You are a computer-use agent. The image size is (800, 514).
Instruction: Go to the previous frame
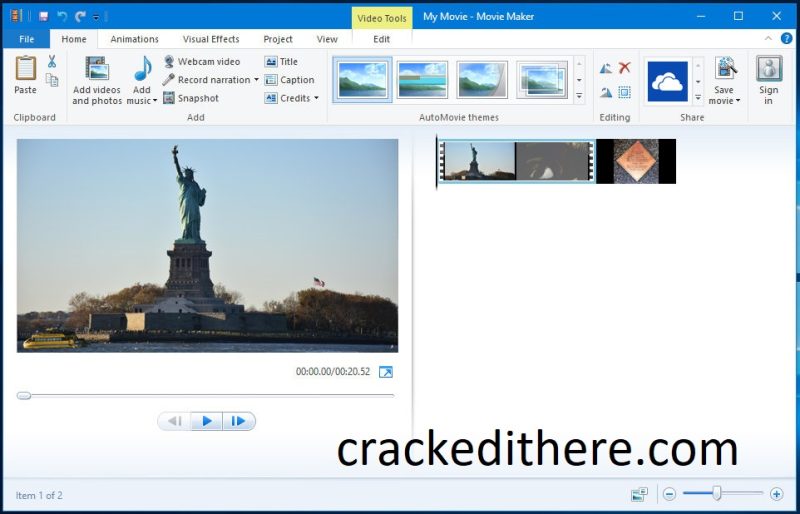(x=174, y=421)
